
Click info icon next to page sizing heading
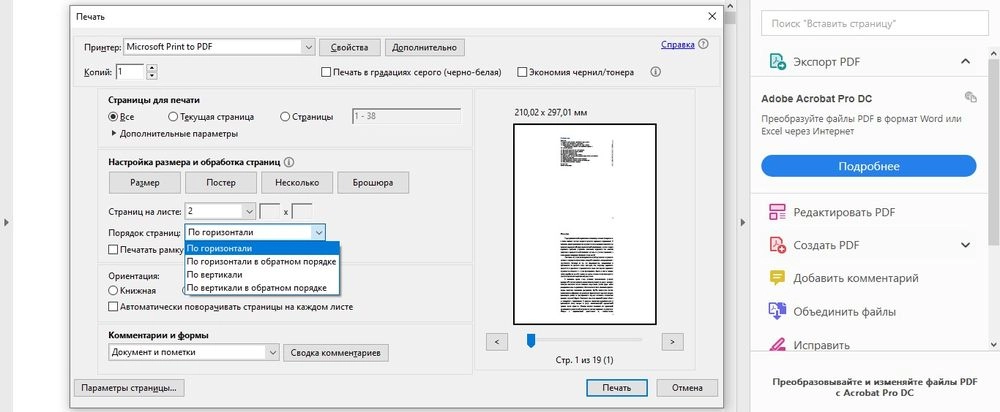[x=288, y=163]
